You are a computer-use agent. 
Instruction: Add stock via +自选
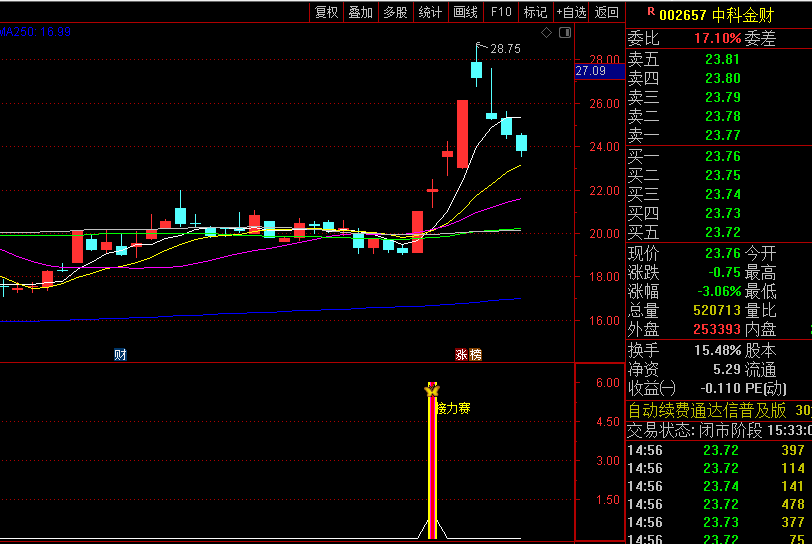point(571,12)
